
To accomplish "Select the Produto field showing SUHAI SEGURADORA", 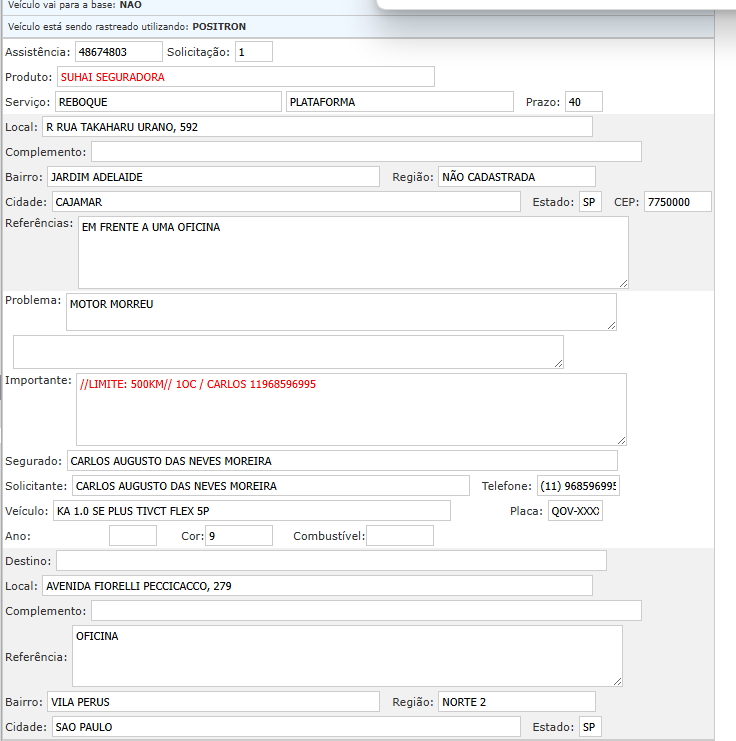I will tap(245, 77).
